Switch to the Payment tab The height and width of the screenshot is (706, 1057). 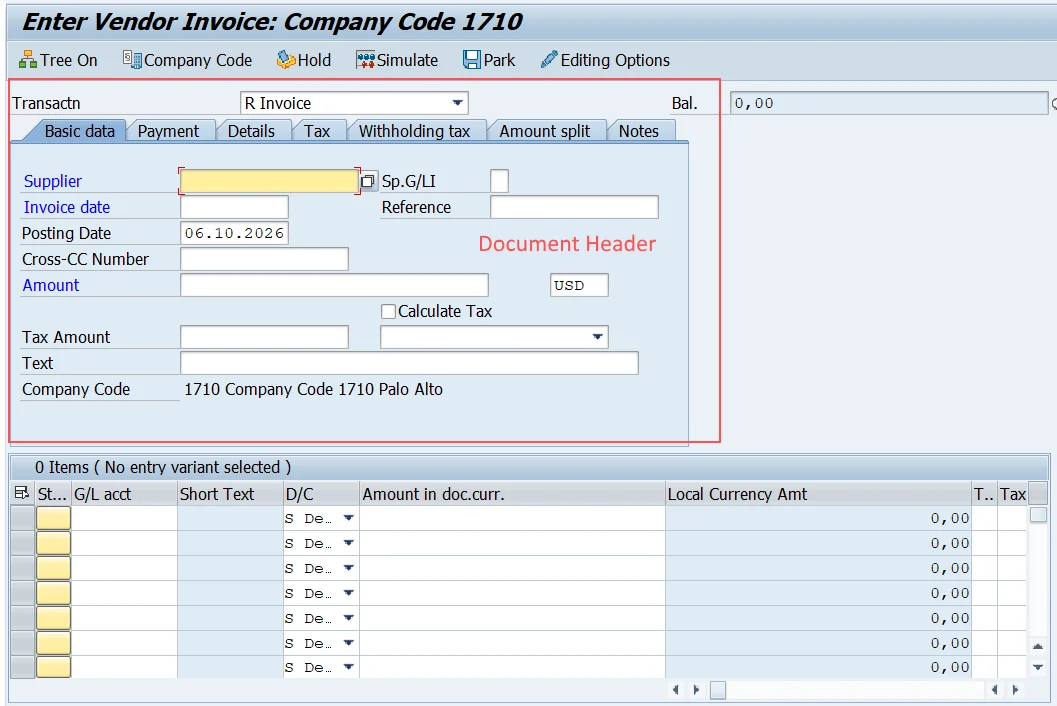tap(168, 131)
